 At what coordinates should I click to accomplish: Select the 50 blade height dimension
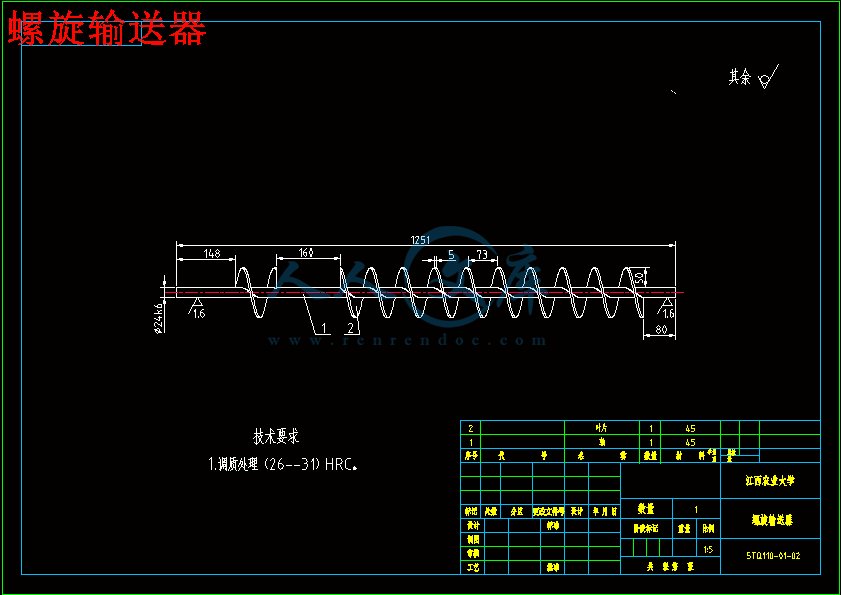639,278
